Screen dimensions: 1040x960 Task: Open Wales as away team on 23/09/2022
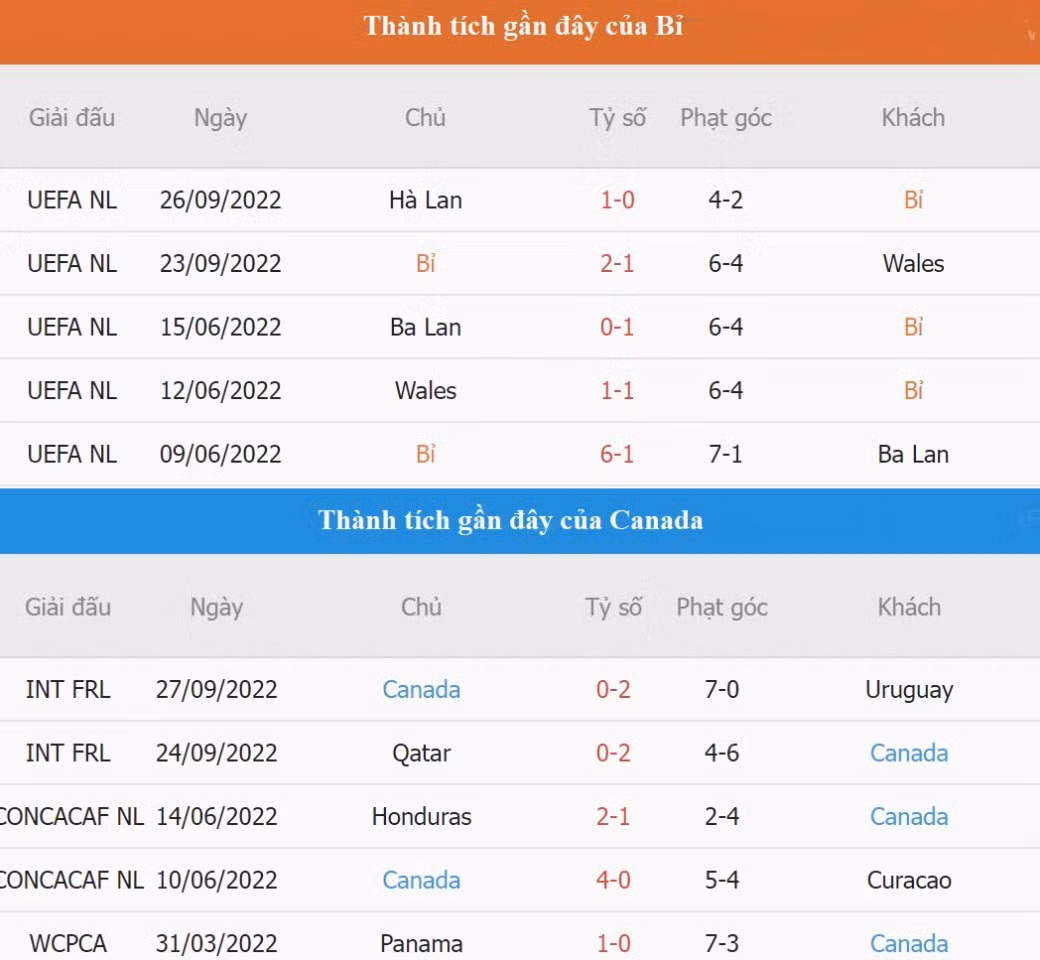click(912, 264)
